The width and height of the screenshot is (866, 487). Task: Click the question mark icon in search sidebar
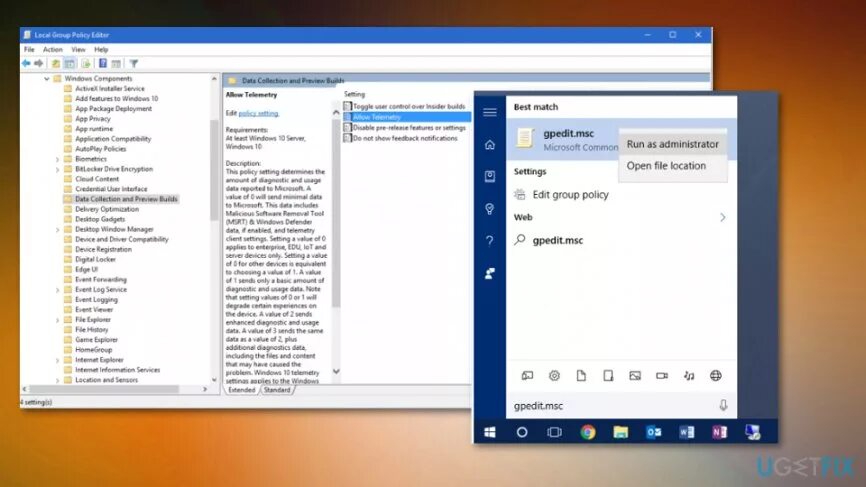(x=490, y=241)
